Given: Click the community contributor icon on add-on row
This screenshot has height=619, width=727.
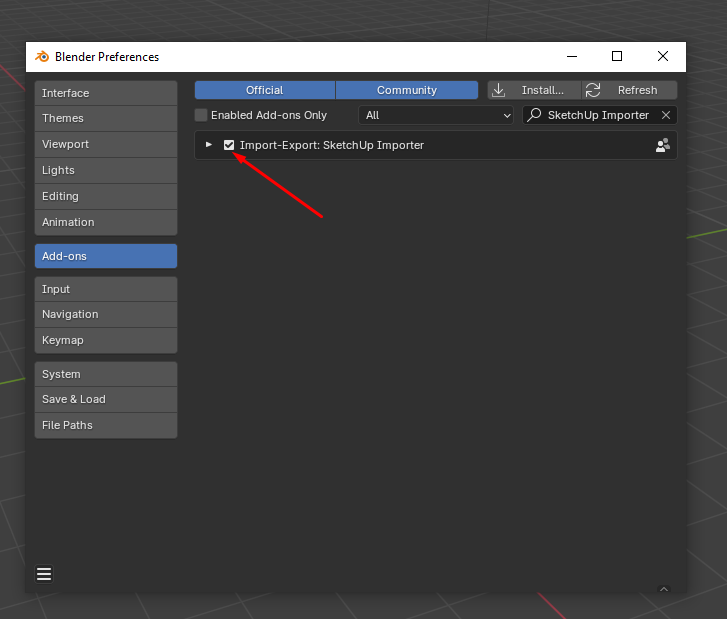Looking at the screenshot, I should pyautogui.click(x=662, y=145).
